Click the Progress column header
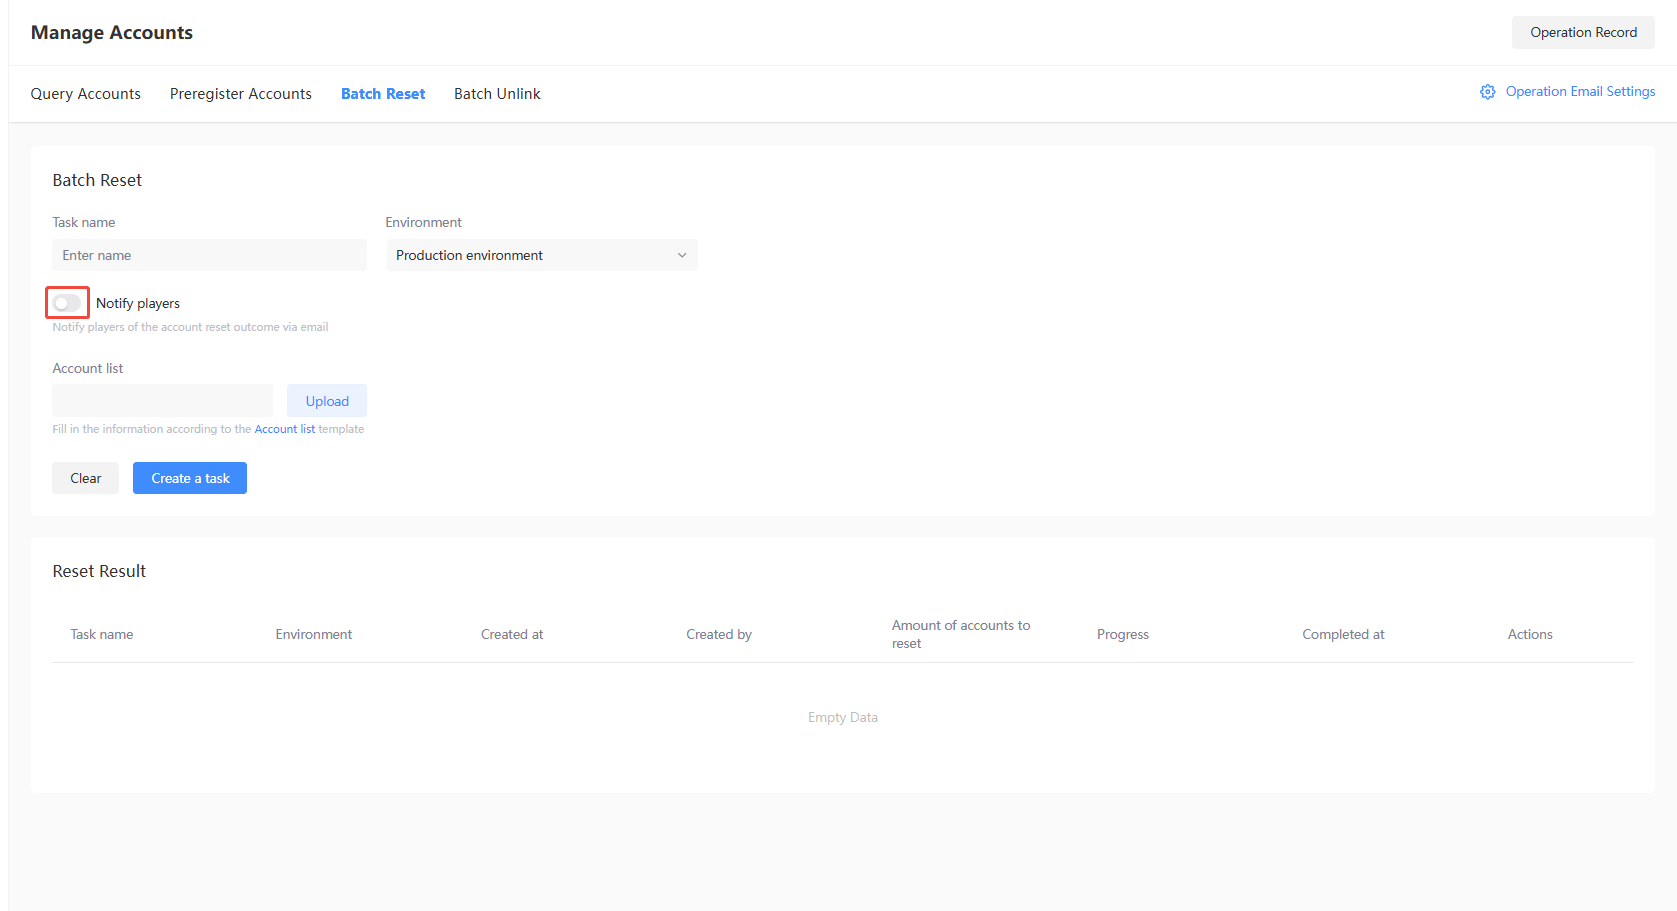This screenshot has height=911, width=1677. tap(1123, 634)
